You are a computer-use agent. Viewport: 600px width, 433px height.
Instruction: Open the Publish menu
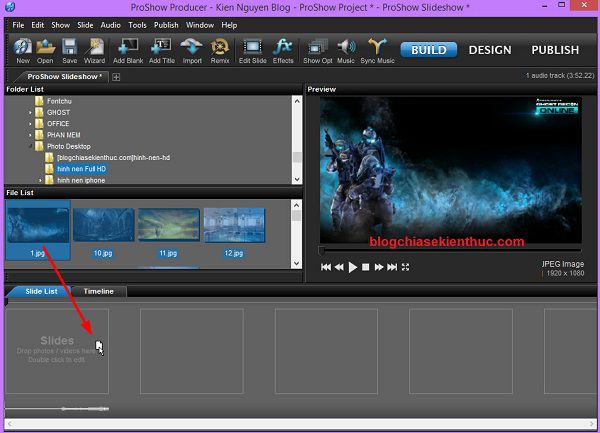(x=166, y=25)
